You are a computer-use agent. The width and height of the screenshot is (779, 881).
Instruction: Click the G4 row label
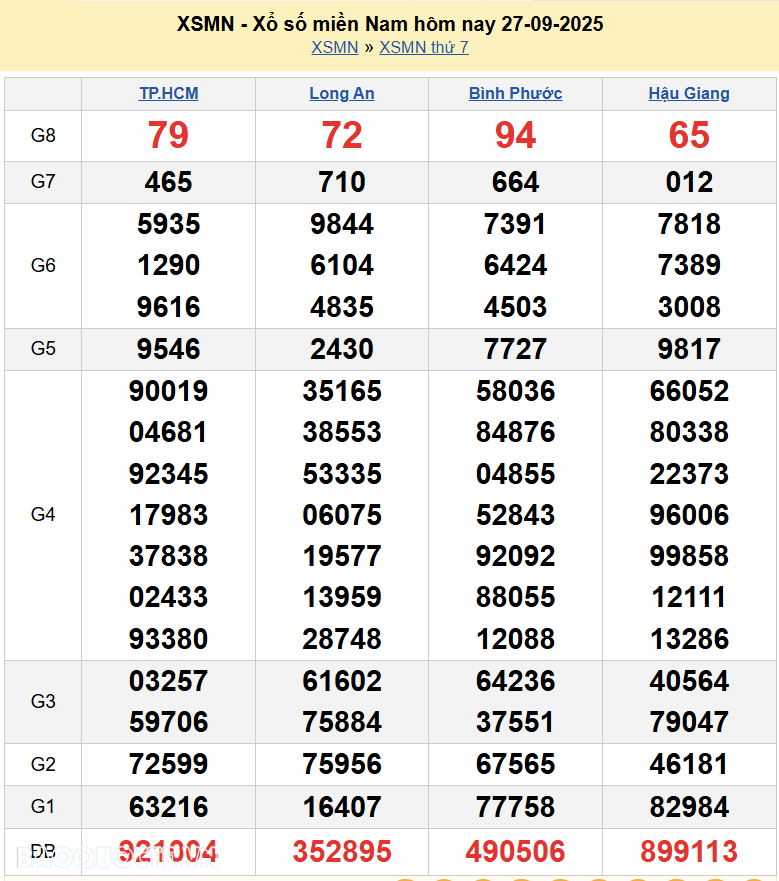[x=43, y=515]
